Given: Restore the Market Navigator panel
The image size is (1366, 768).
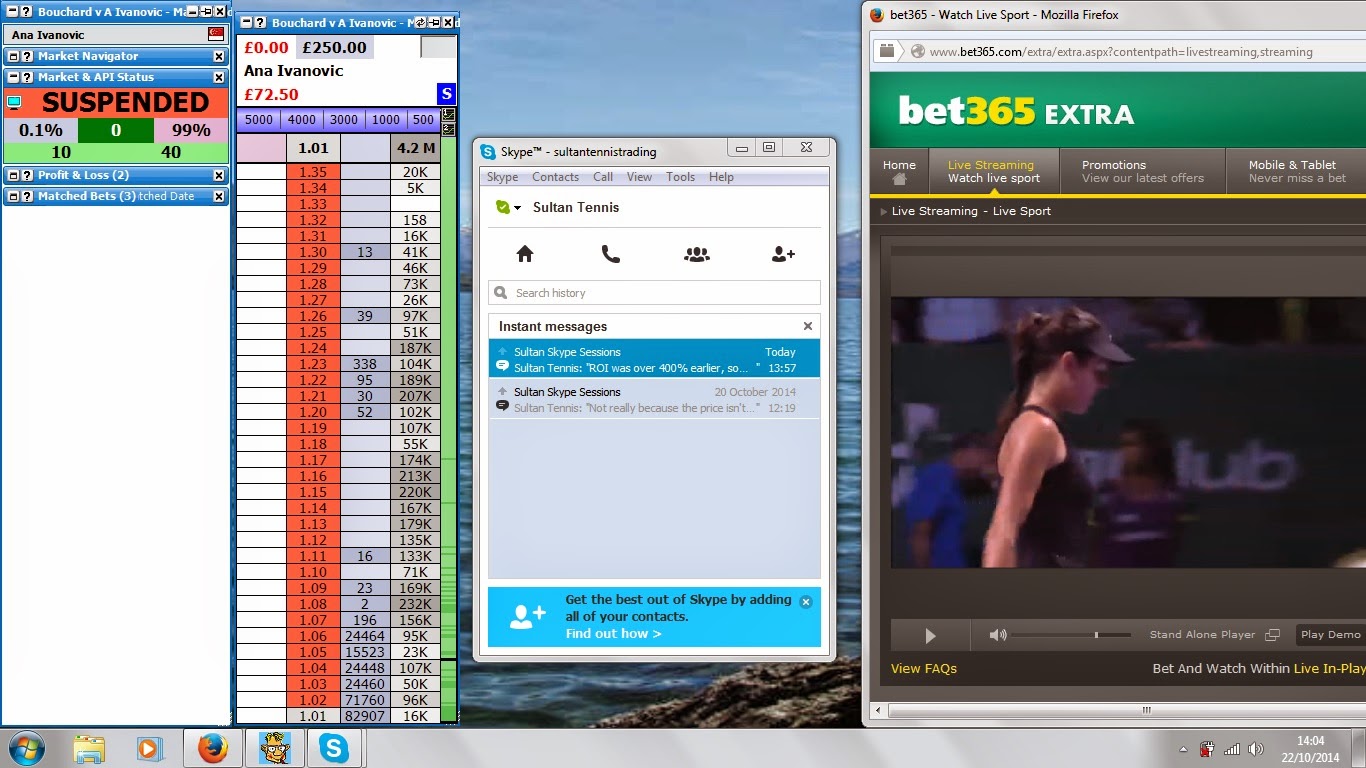Looking at the screenshot, I should coord(12,56).
